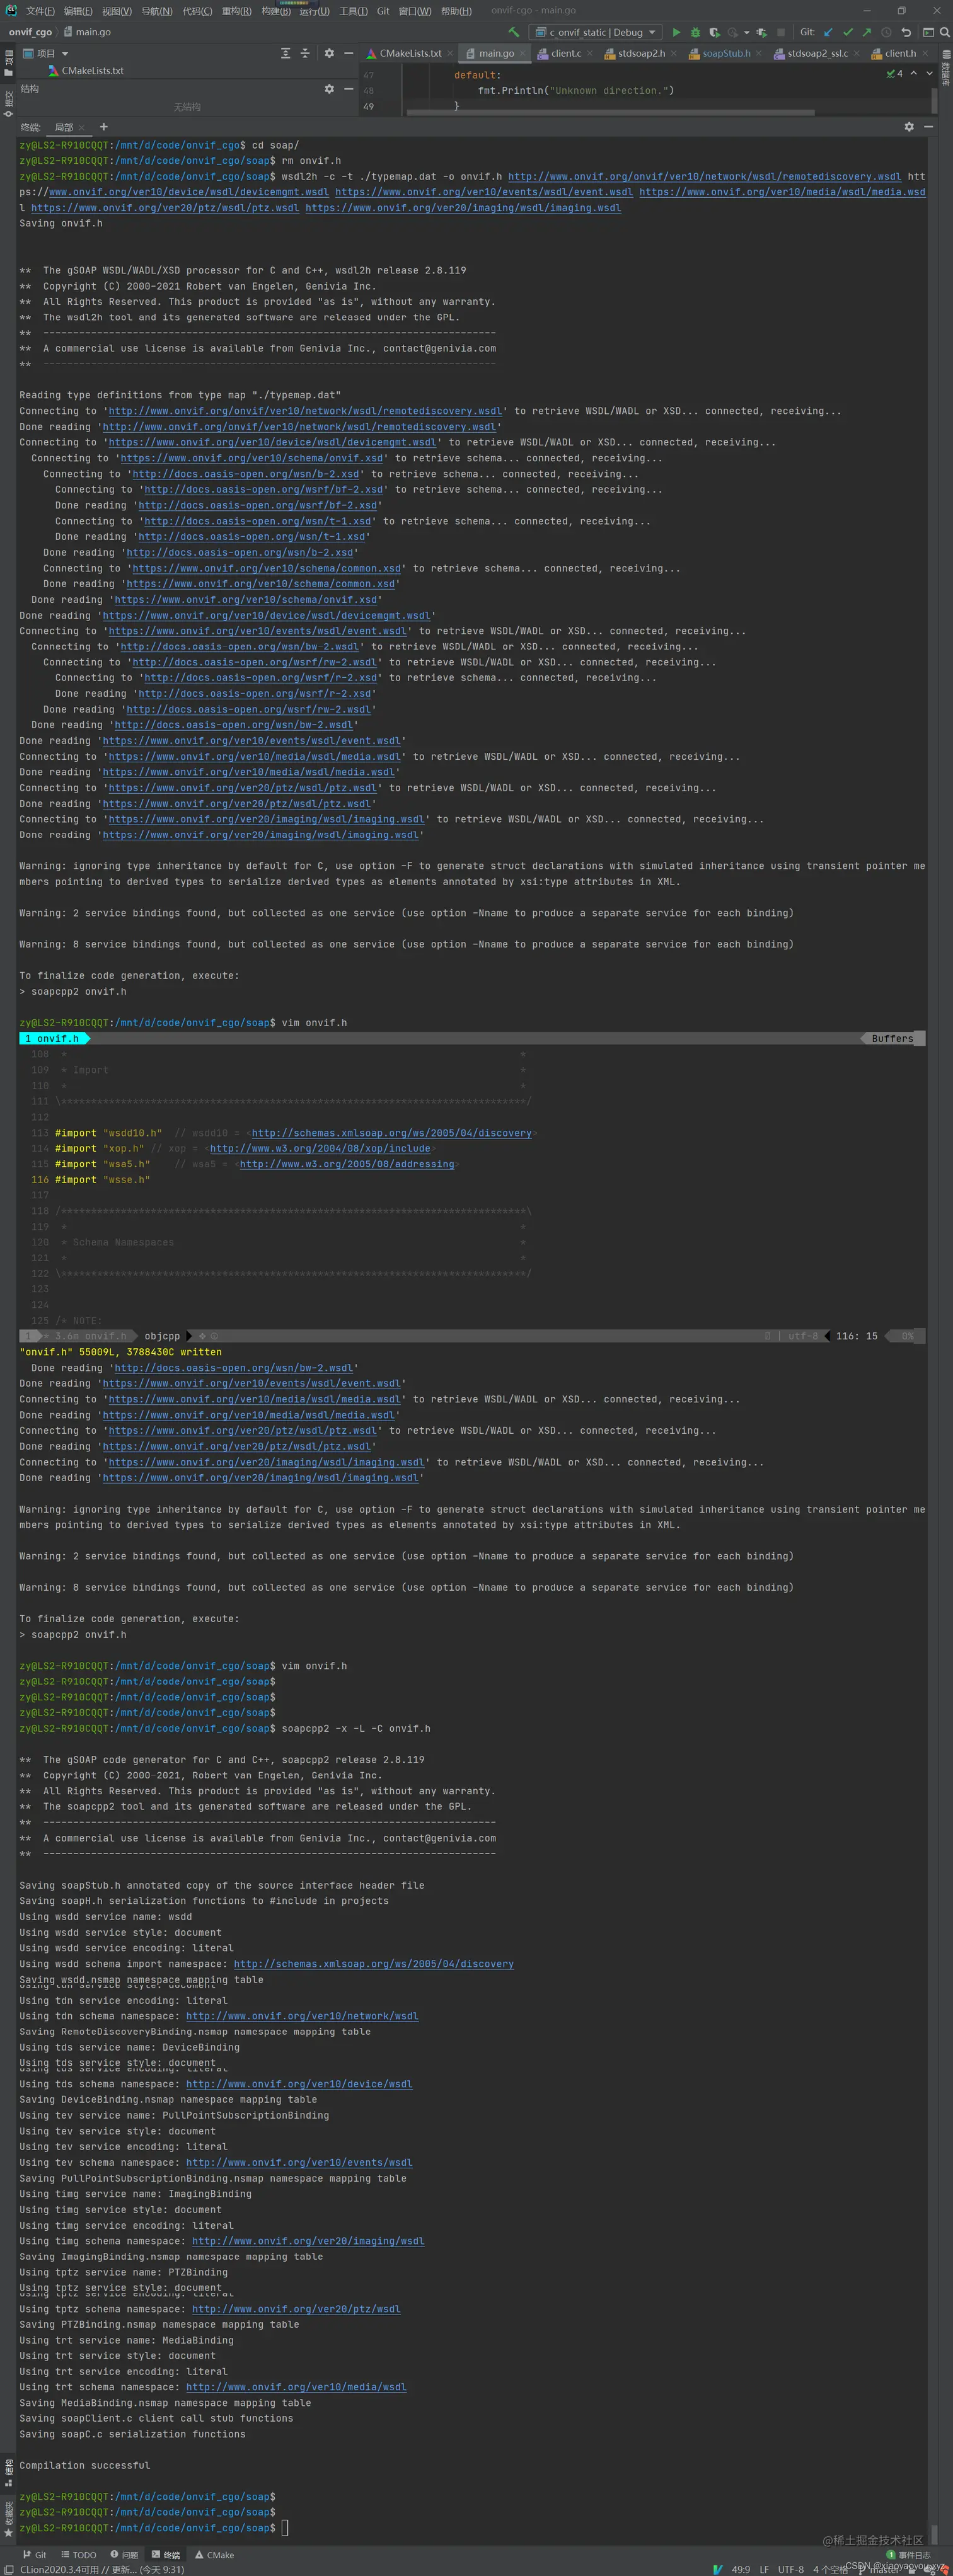Open the Event Log (事件日志)
The height and width of the screenshot is (2576, 953).
click(x=909, y=2555)
